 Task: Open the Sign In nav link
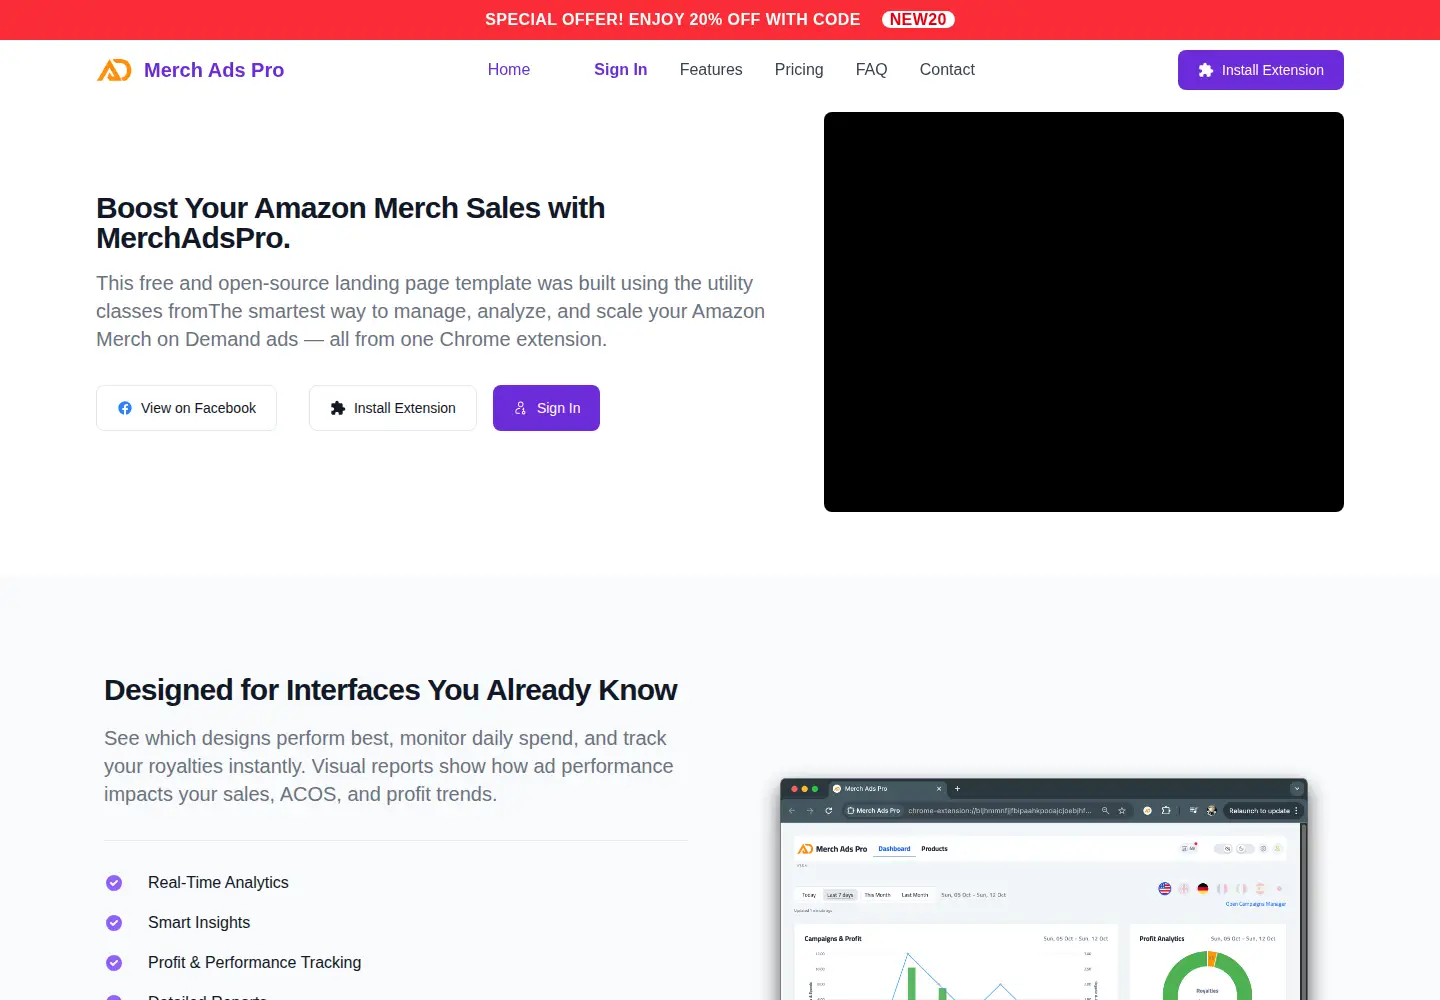[621, 70]
